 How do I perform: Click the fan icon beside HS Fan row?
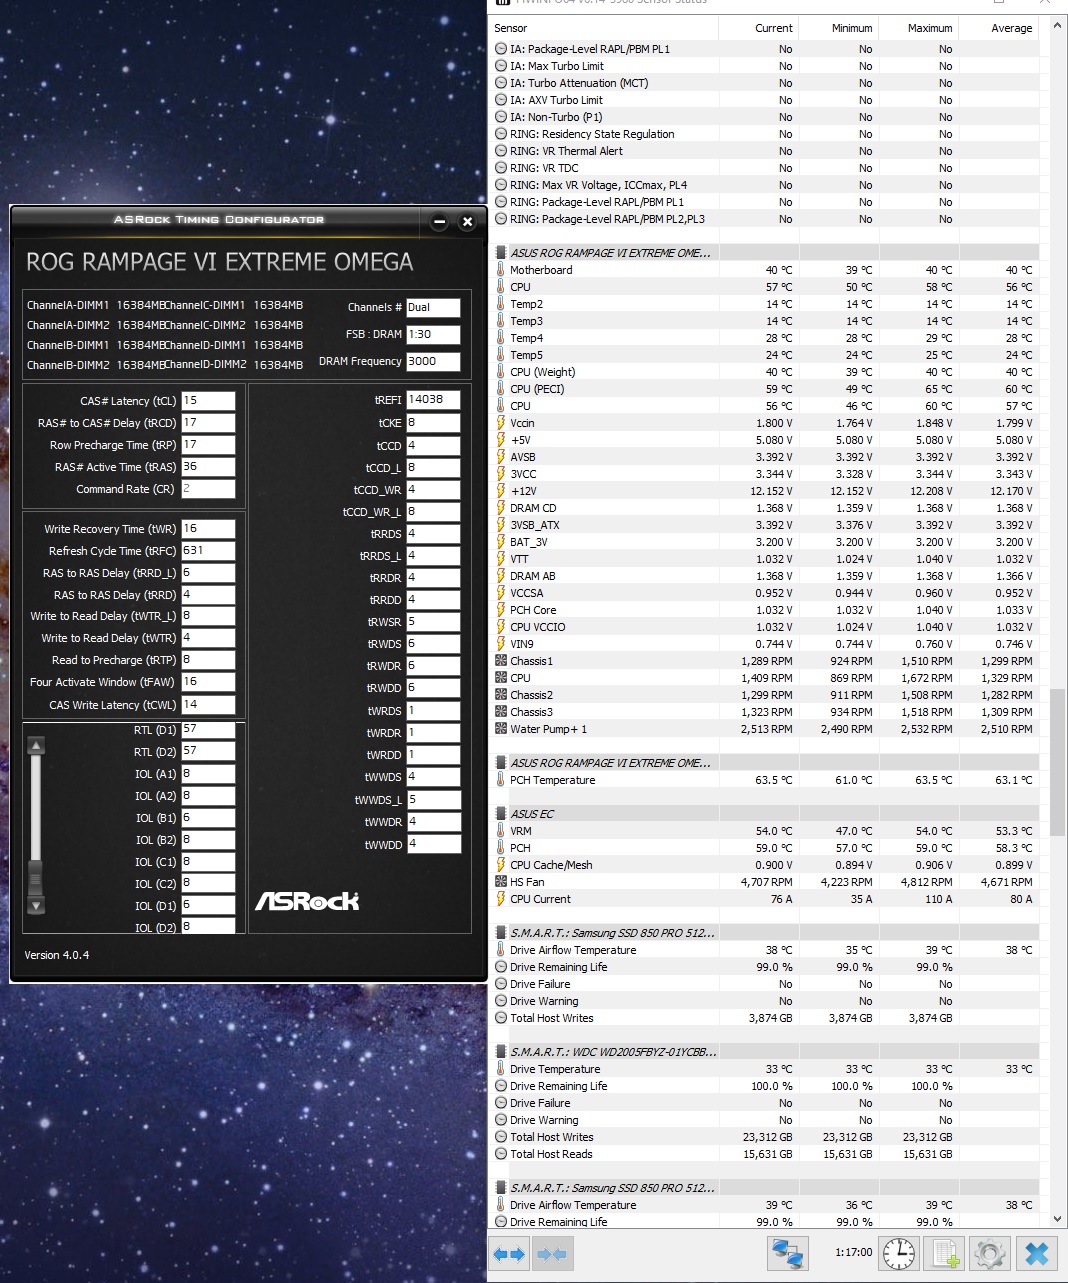501,882
